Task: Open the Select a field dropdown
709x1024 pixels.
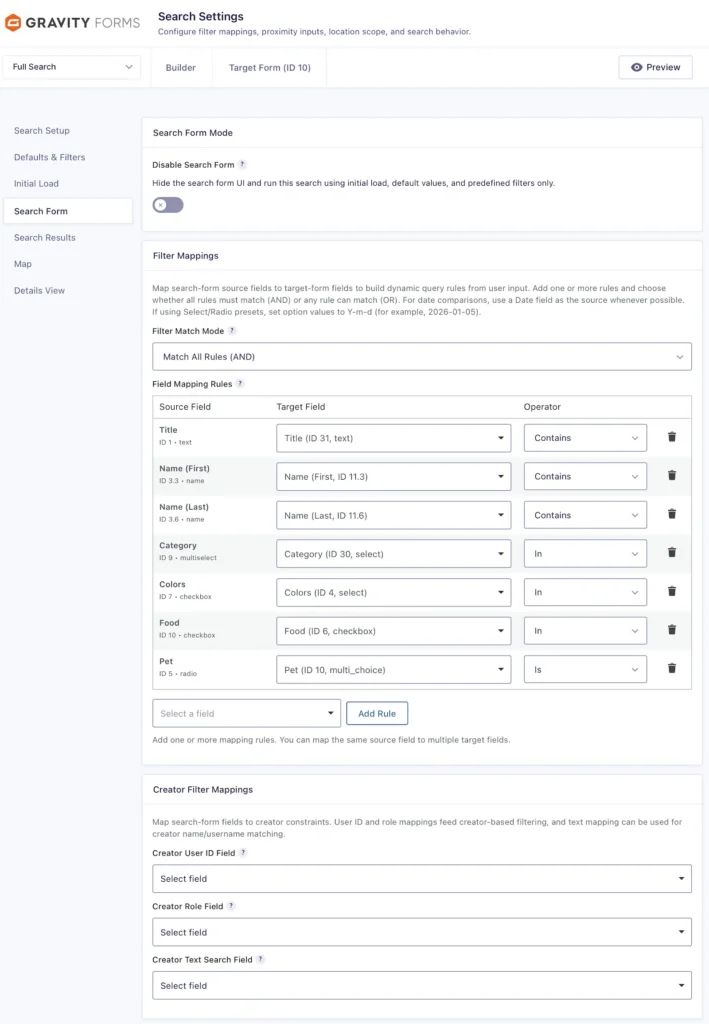Action: (247, 713)
